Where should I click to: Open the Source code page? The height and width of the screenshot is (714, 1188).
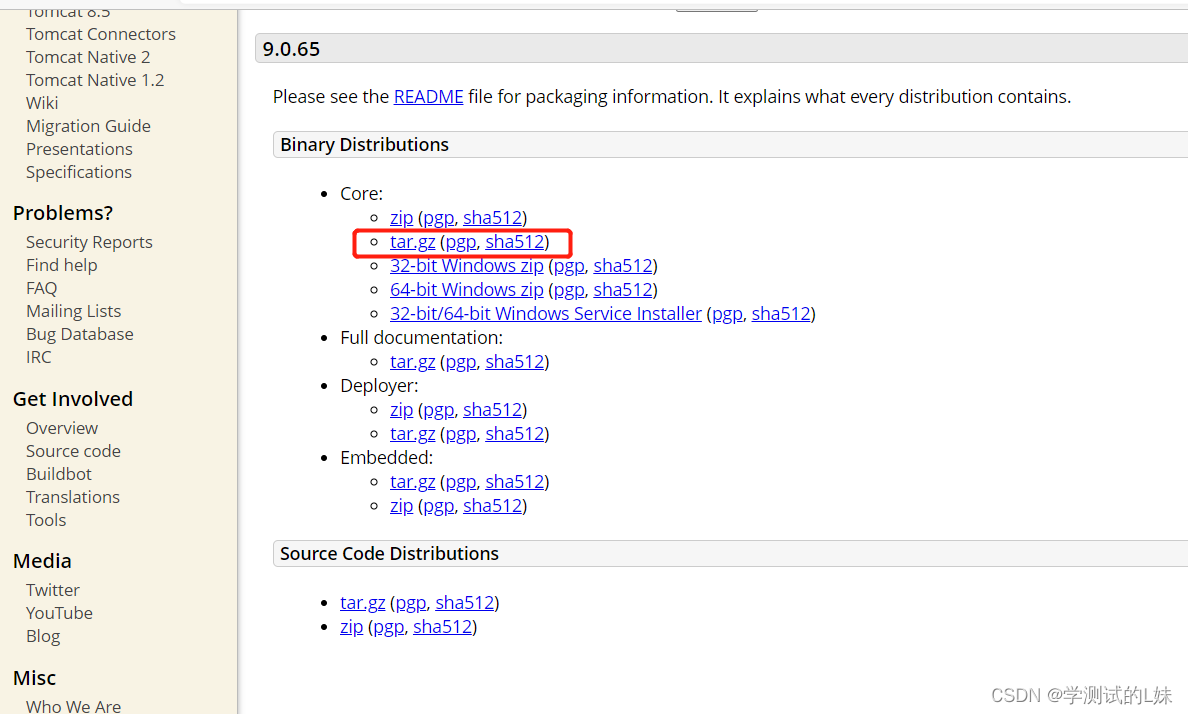point(73,451)
